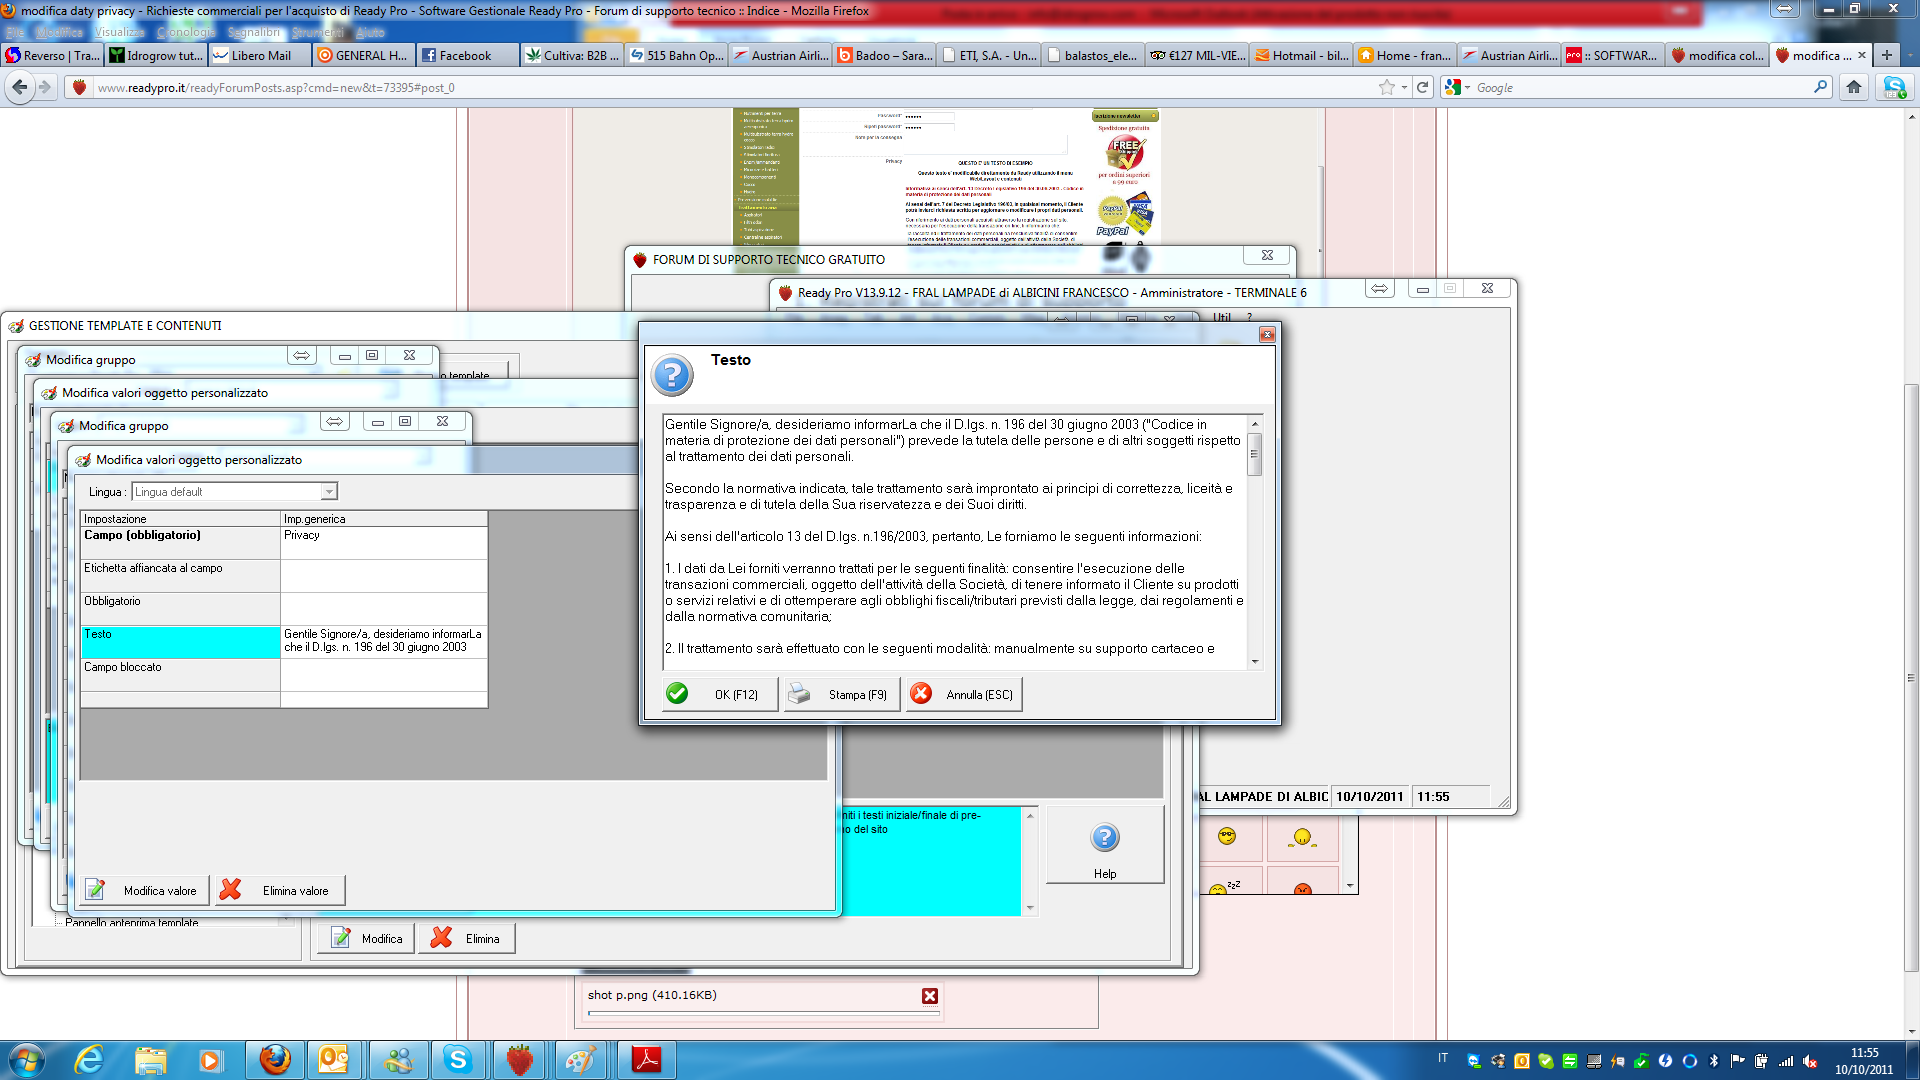Click the Modifica valore pencil icon

[96, 890]
